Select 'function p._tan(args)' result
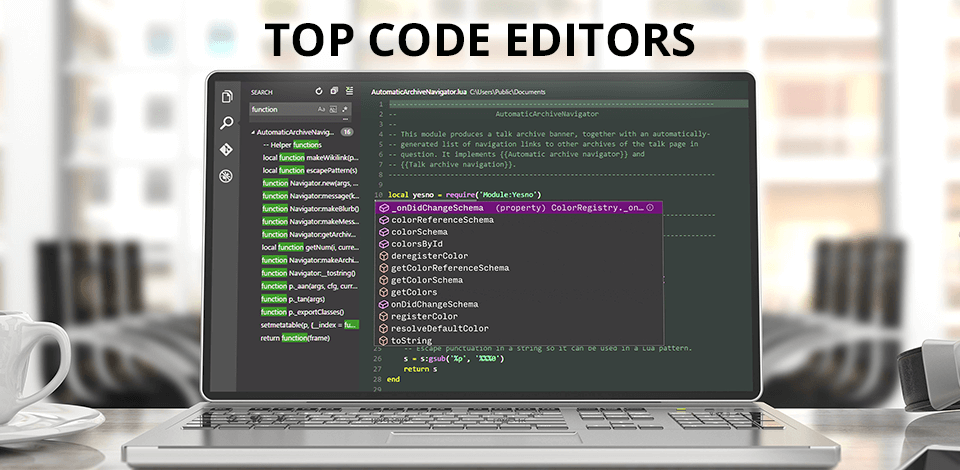The width and height of the screenshot is (960, 470). [294, 299]
